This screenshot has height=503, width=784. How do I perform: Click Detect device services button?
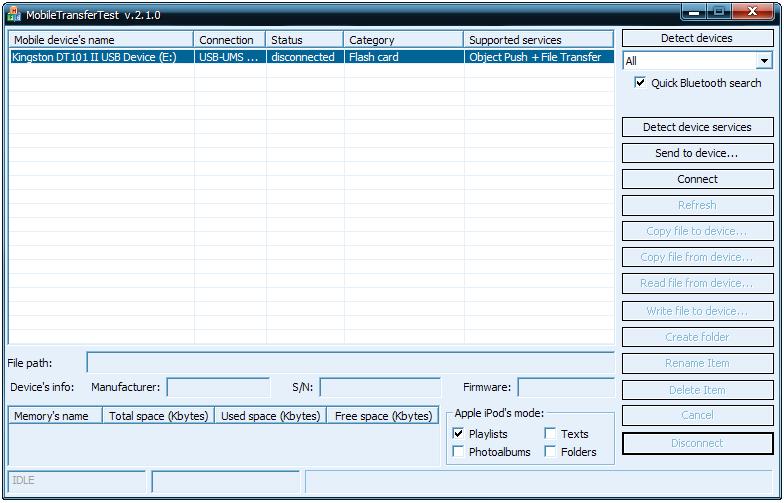[697, 127]
